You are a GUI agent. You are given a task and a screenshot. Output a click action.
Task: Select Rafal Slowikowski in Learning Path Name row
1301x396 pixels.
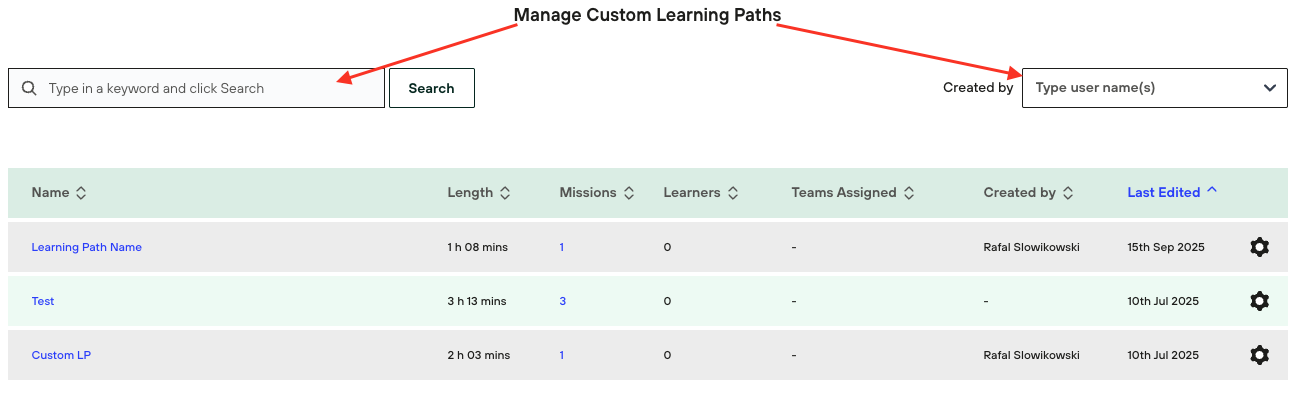1031,247
